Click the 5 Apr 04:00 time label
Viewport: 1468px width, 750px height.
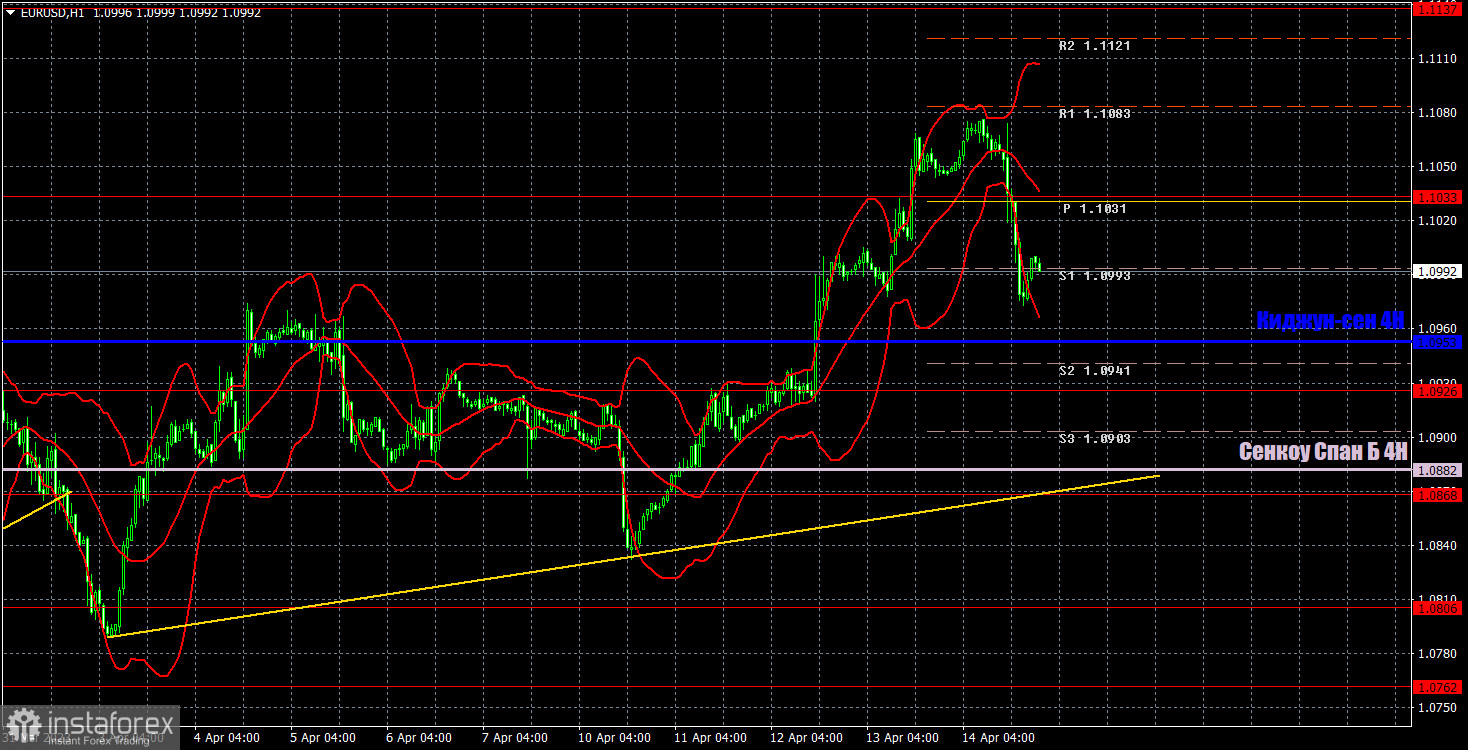[323, 738]
